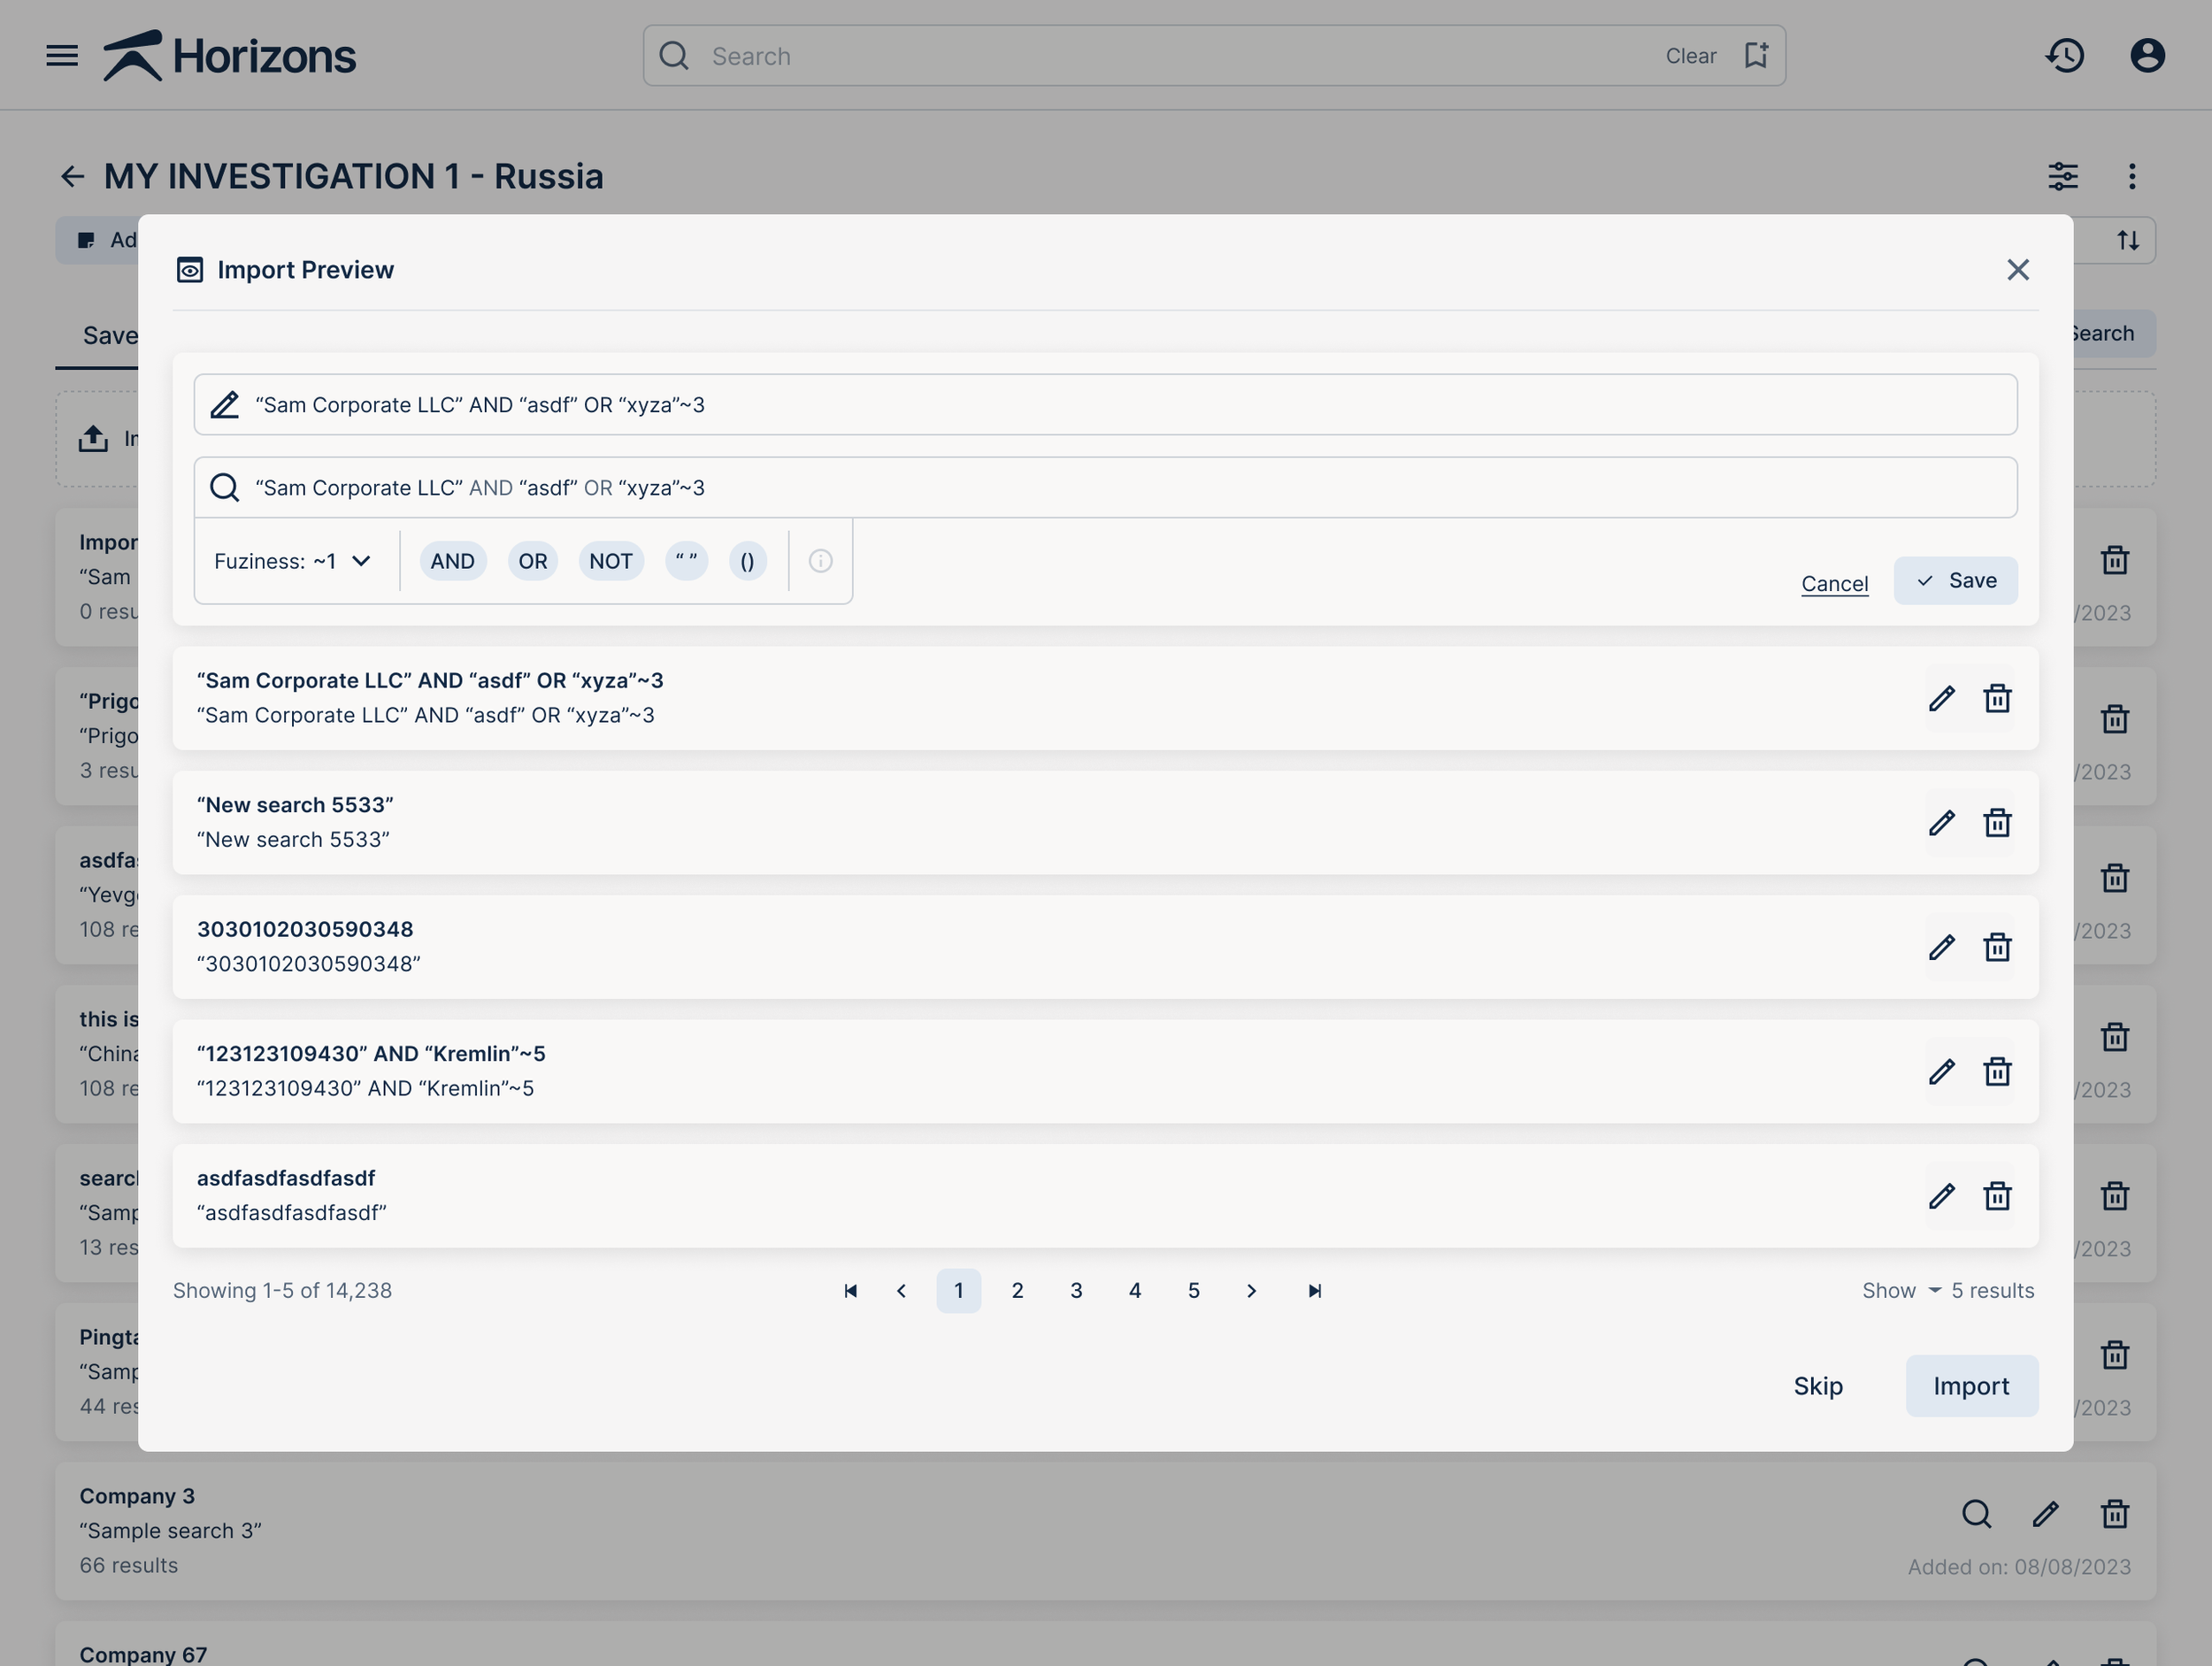The image size is (2212, 1666).
Task: Click the info icon beside operators
Action: [x=820, y=561]
